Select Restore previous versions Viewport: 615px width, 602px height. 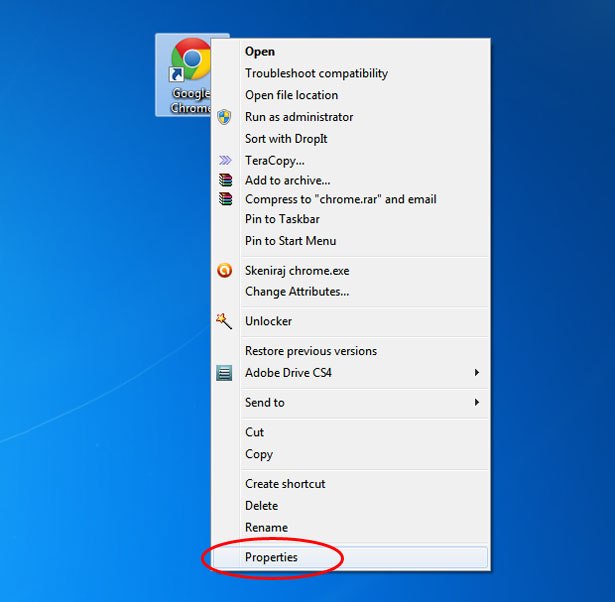point(310,351)
